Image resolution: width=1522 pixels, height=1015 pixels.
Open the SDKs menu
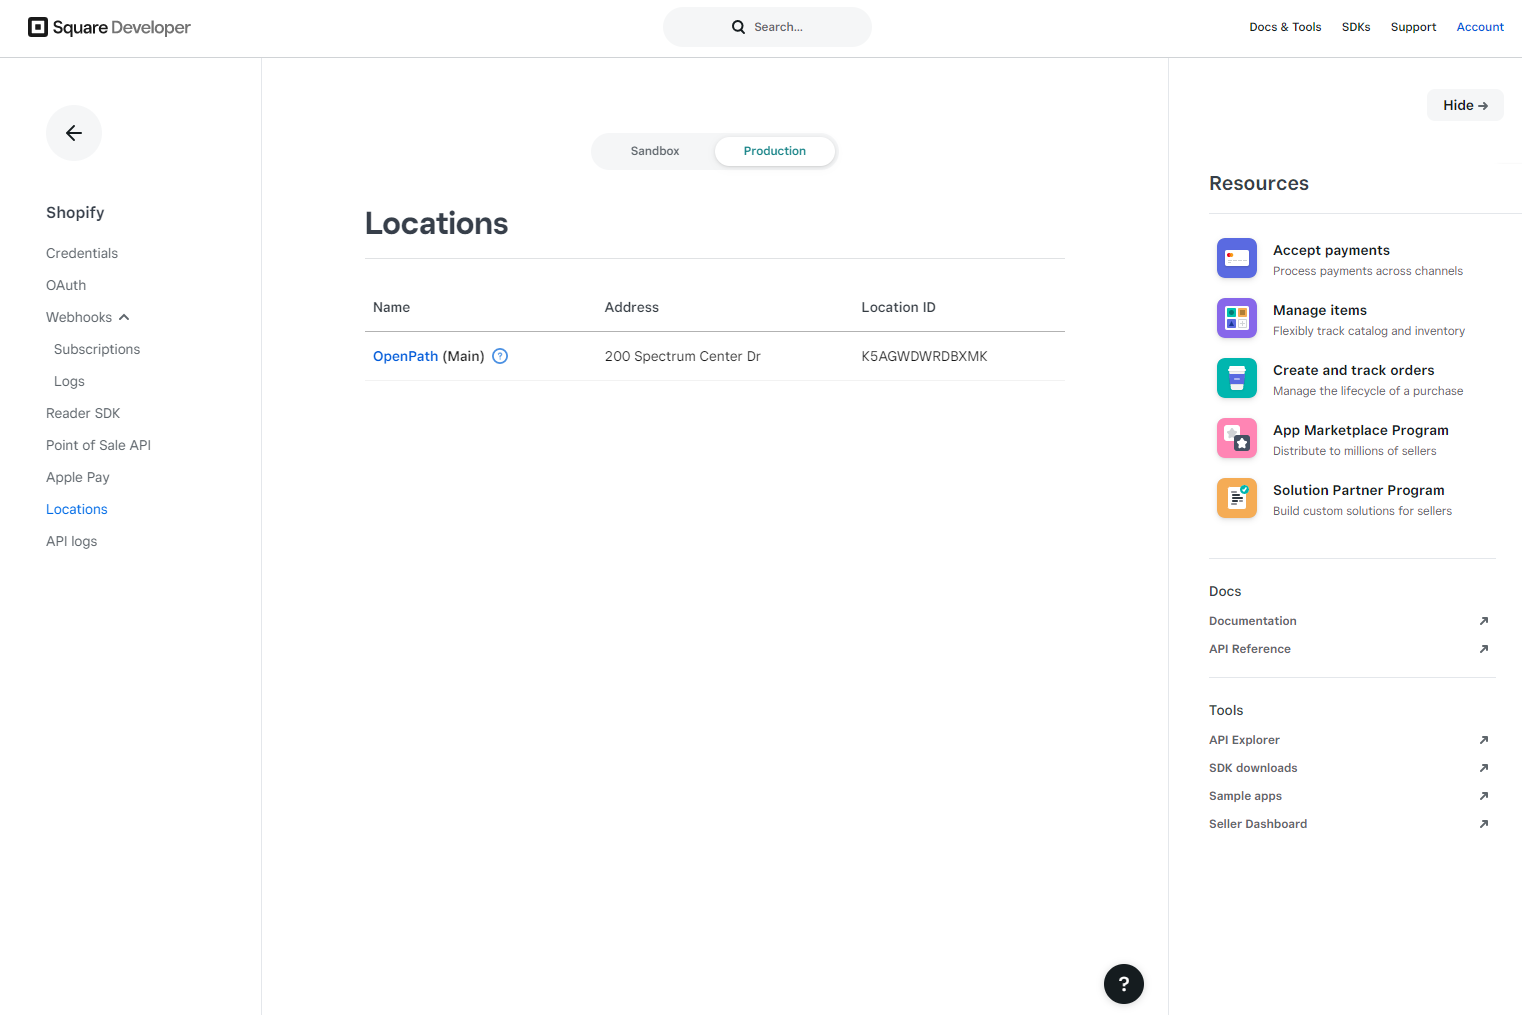[x=1356, y=27]
